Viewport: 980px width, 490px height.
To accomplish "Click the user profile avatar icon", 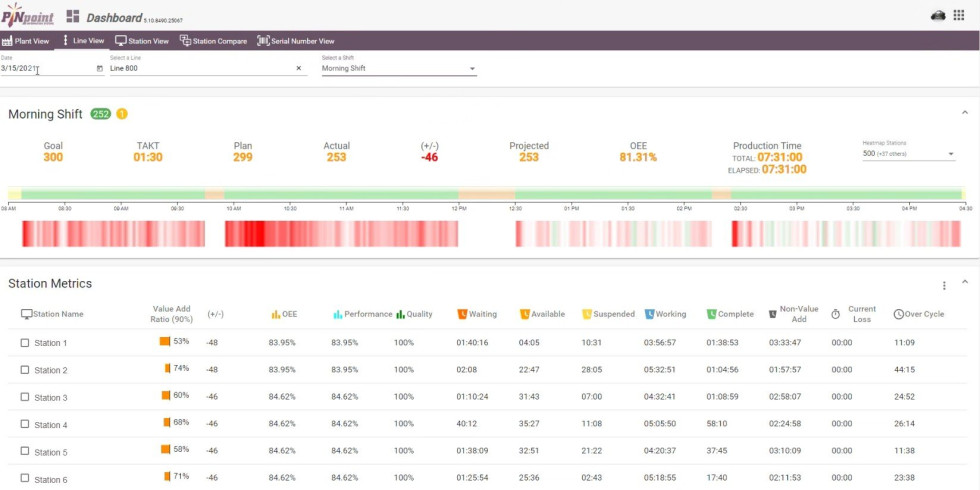I will coord(937,15).
